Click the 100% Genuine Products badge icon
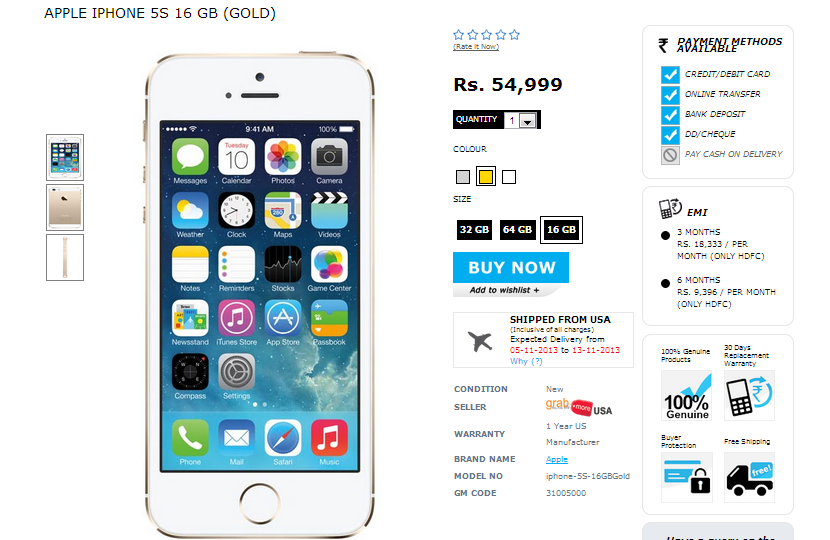Viewport: 830px width, 540px height. [x=687, y=395]
